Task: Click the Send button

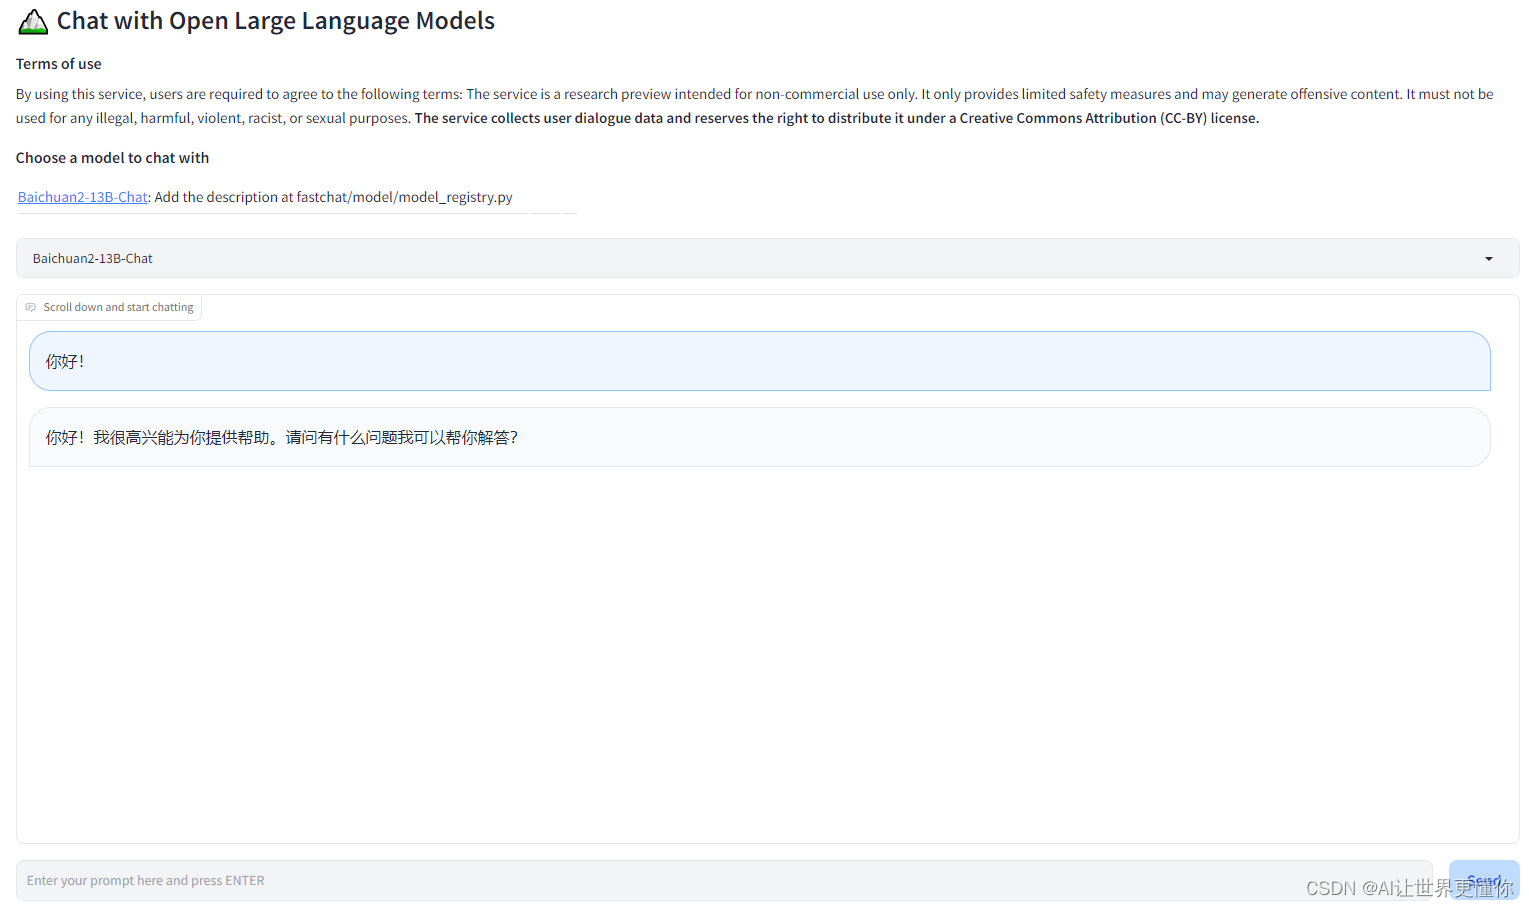Action: click(x=1484, y=880)
